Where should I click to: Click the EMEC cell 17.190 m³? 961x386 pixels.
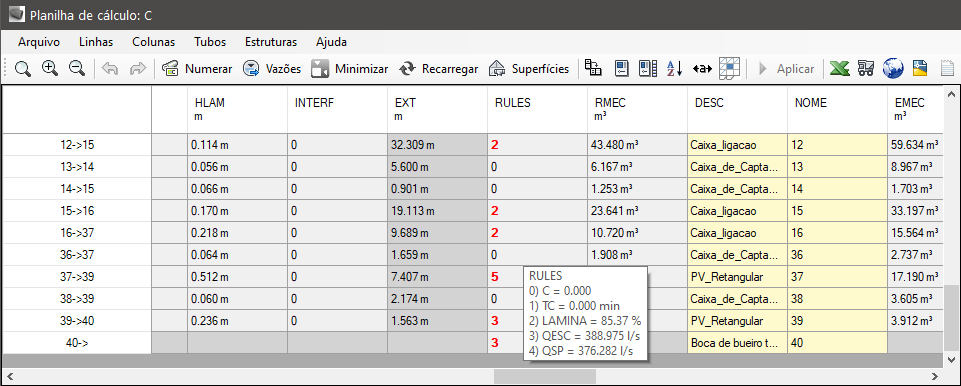click(914, 277)
